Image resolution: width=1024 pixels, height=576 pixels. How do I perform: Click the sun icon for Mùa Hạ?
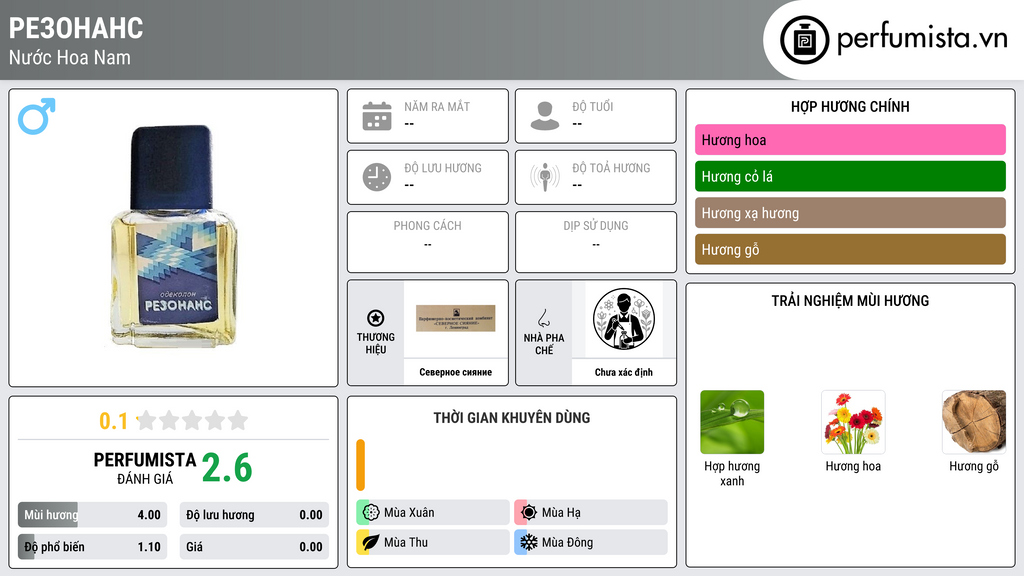pos(529,513)
